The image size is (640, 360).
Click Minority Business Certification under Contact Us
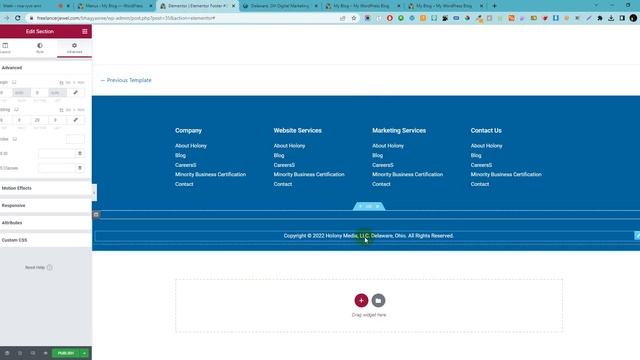point(506,174)
